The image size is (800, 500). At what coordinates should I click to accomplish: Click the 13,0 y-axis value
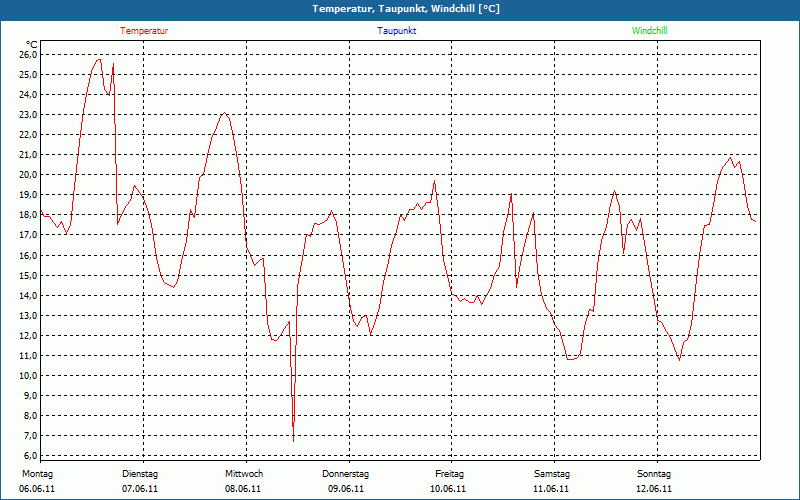(28, 315)
